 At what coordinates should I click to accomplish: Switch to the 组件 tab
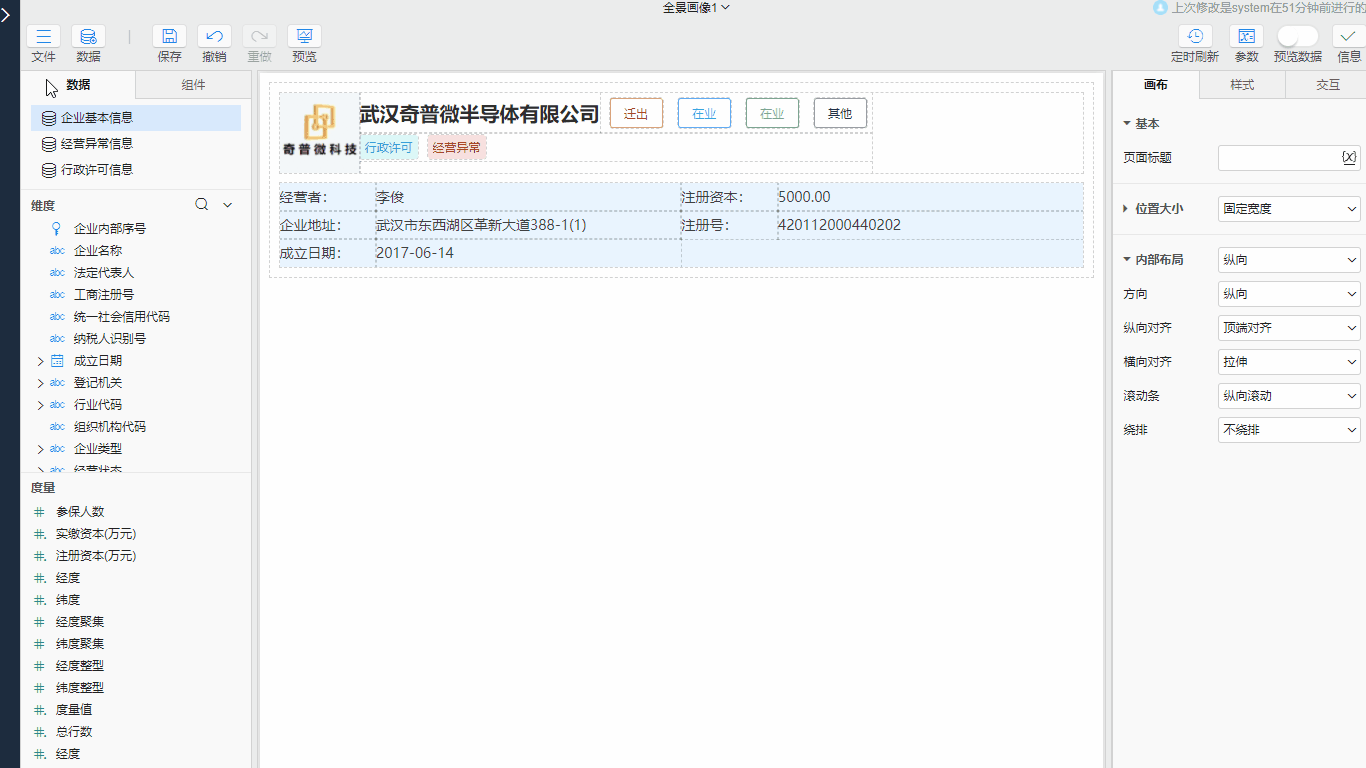coord(193,85)
